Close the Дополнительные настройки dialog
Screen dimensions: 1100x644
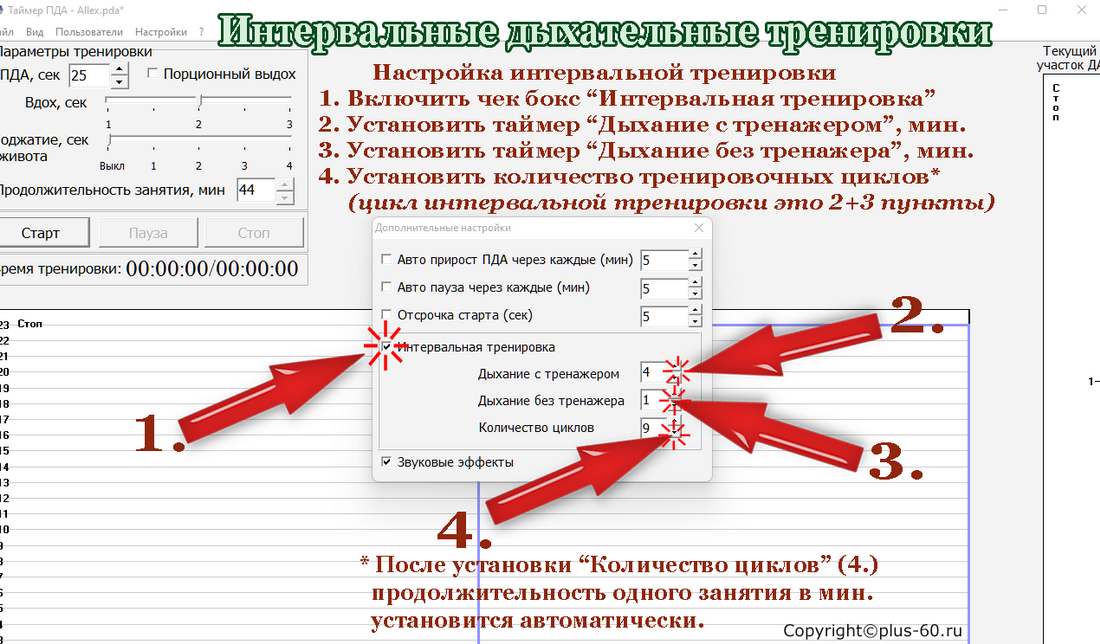[698, 228]
